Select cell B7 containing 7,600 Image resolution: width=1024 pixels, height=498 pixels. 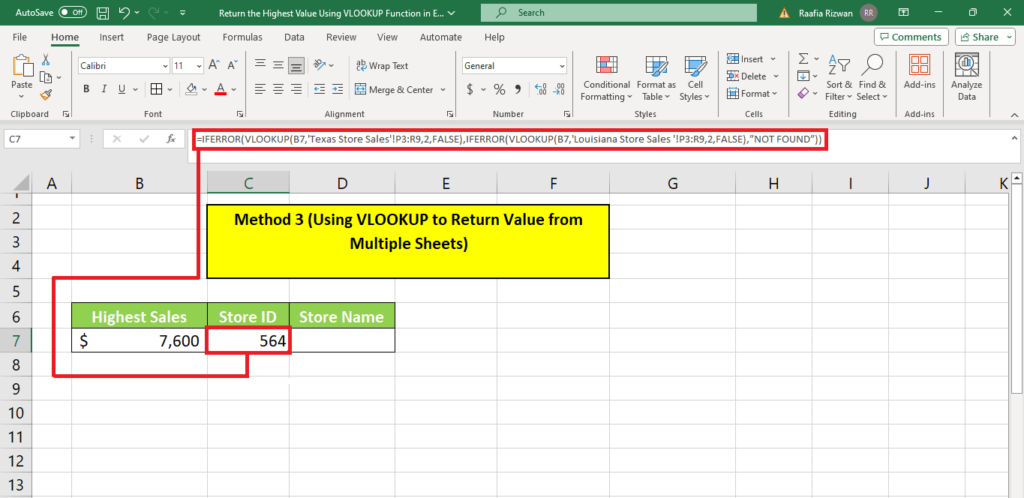[x=139, y=341]
